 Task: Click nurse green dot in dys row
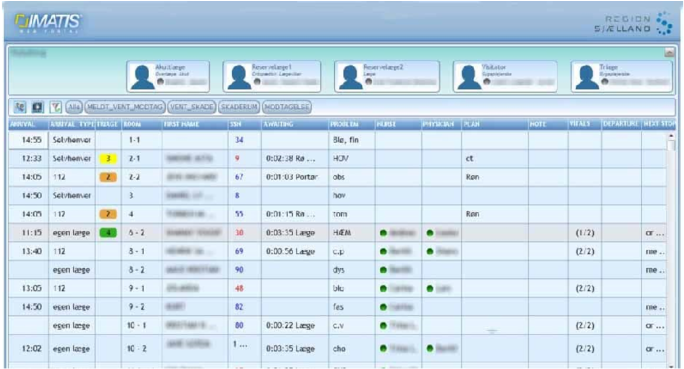[x=383, y=270]
